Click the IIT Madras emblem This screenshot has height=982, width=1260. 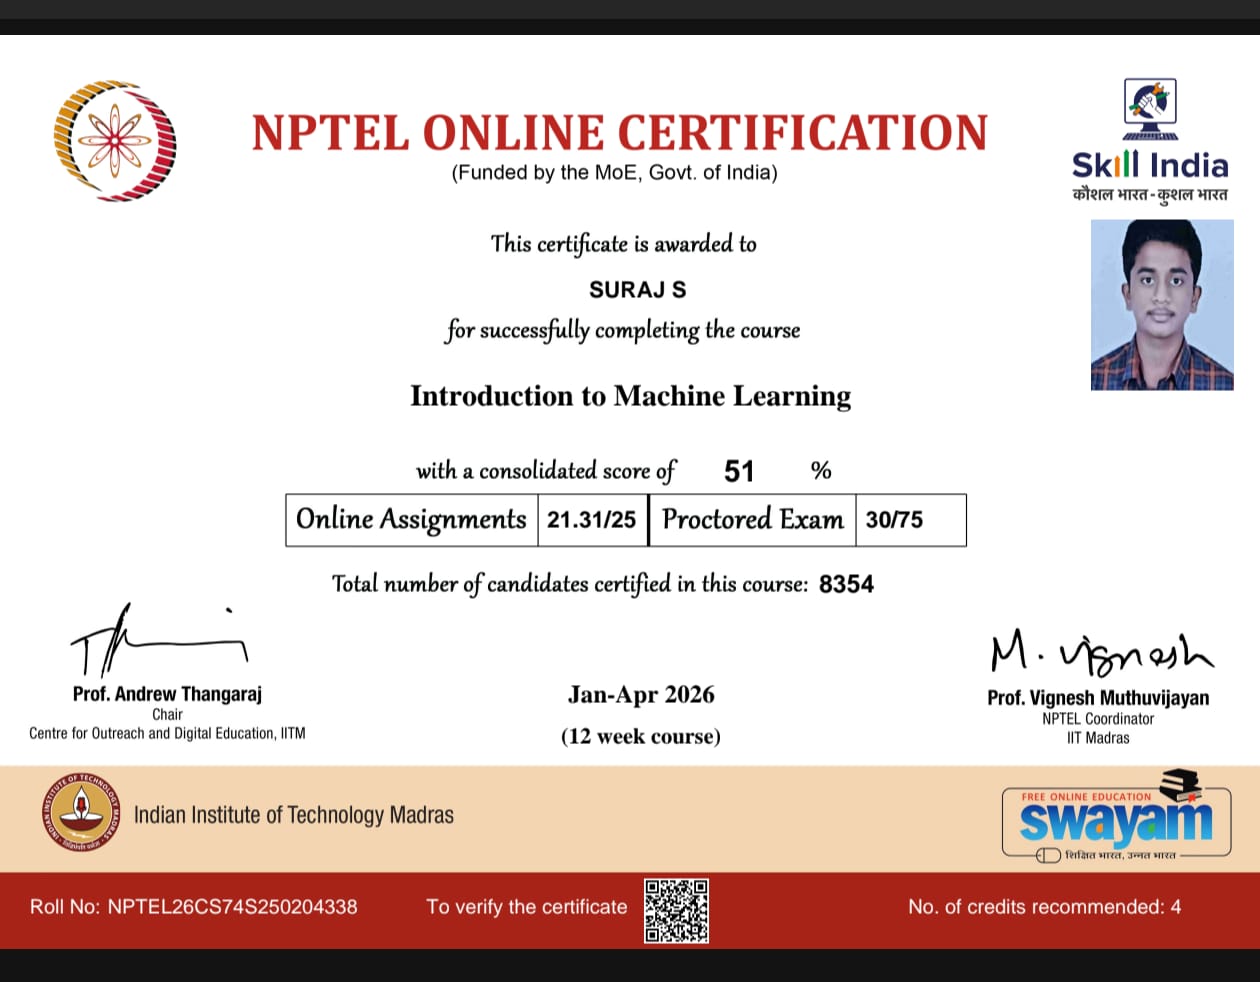coord(81,813)
